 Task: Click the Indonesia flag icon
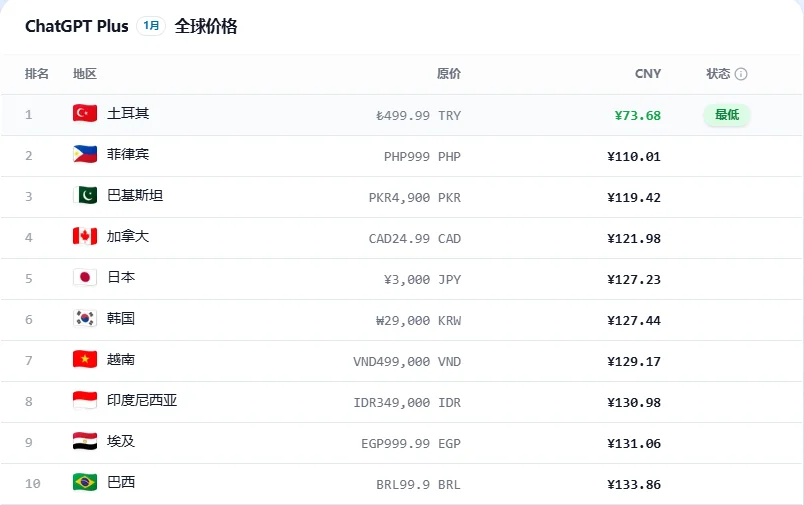point(85,400)
